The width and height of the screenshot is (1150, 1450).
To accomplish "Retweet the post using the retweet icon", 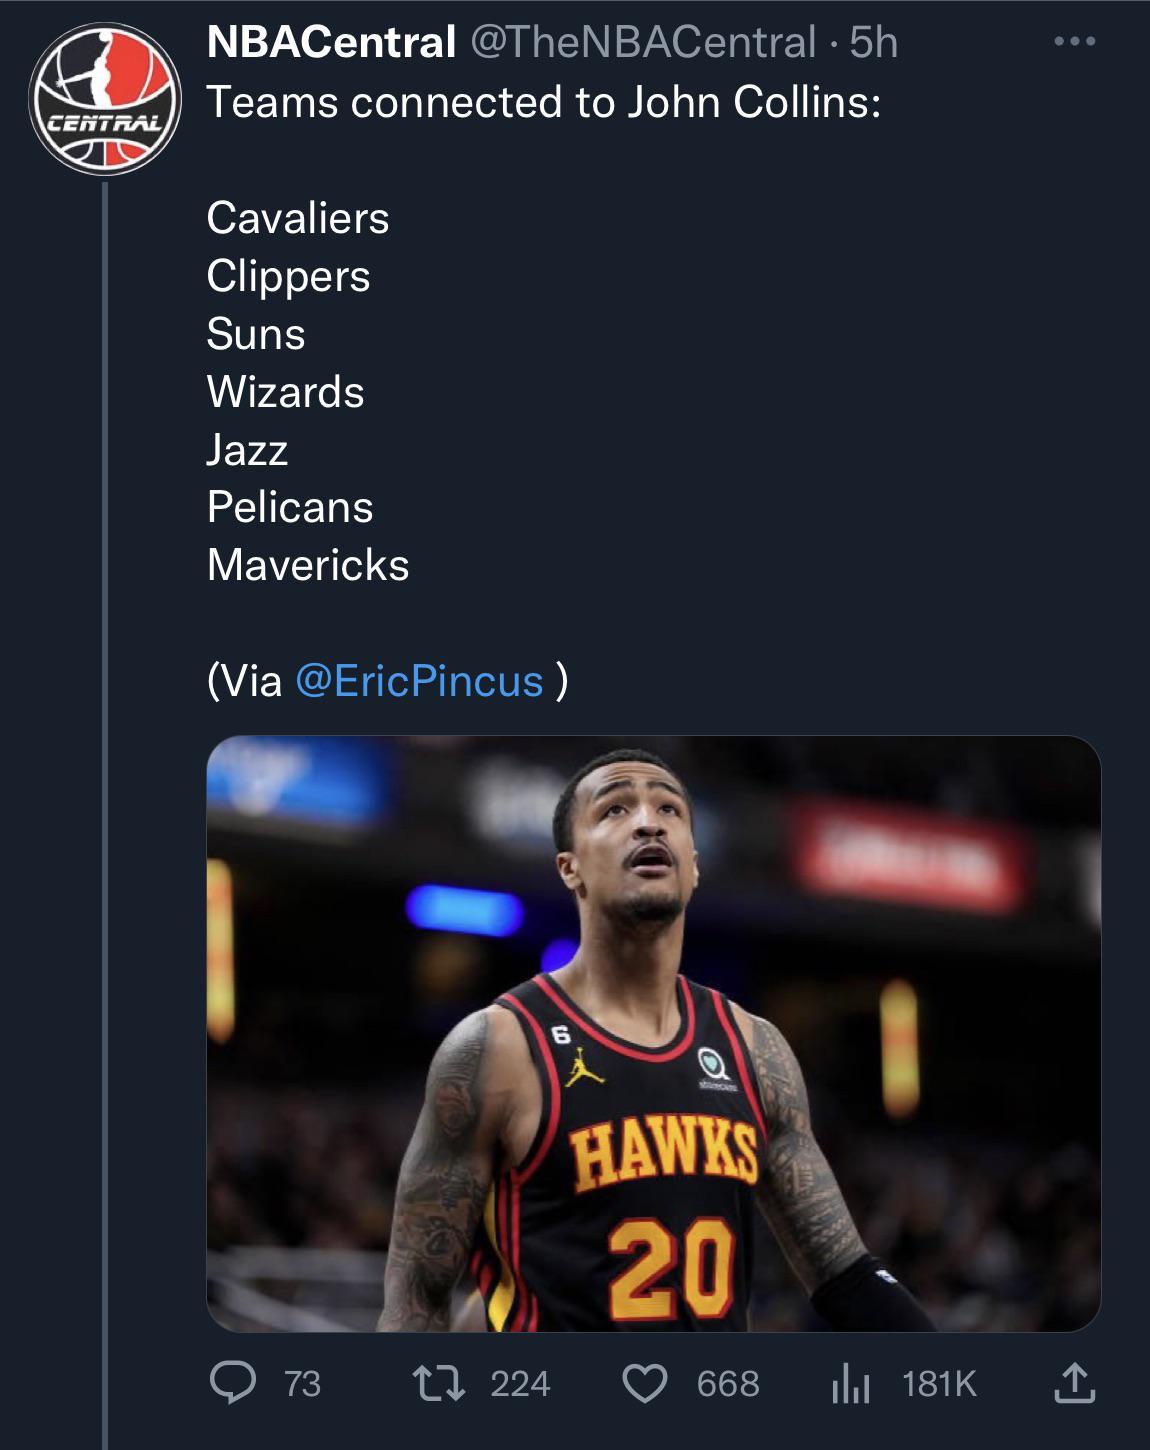I will coord(438,1383).
